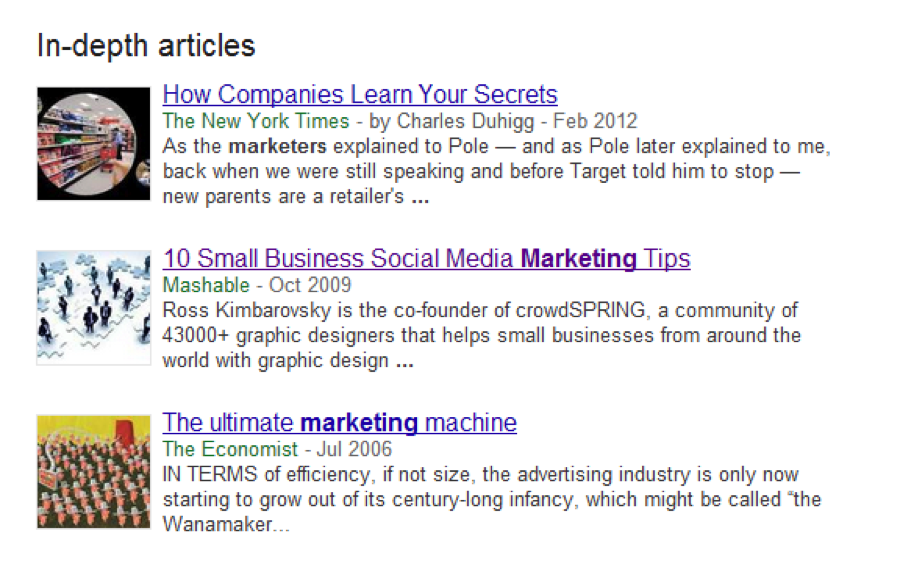Select the Mashable source name
Screen dimensions: 897x565
point(206,285)
